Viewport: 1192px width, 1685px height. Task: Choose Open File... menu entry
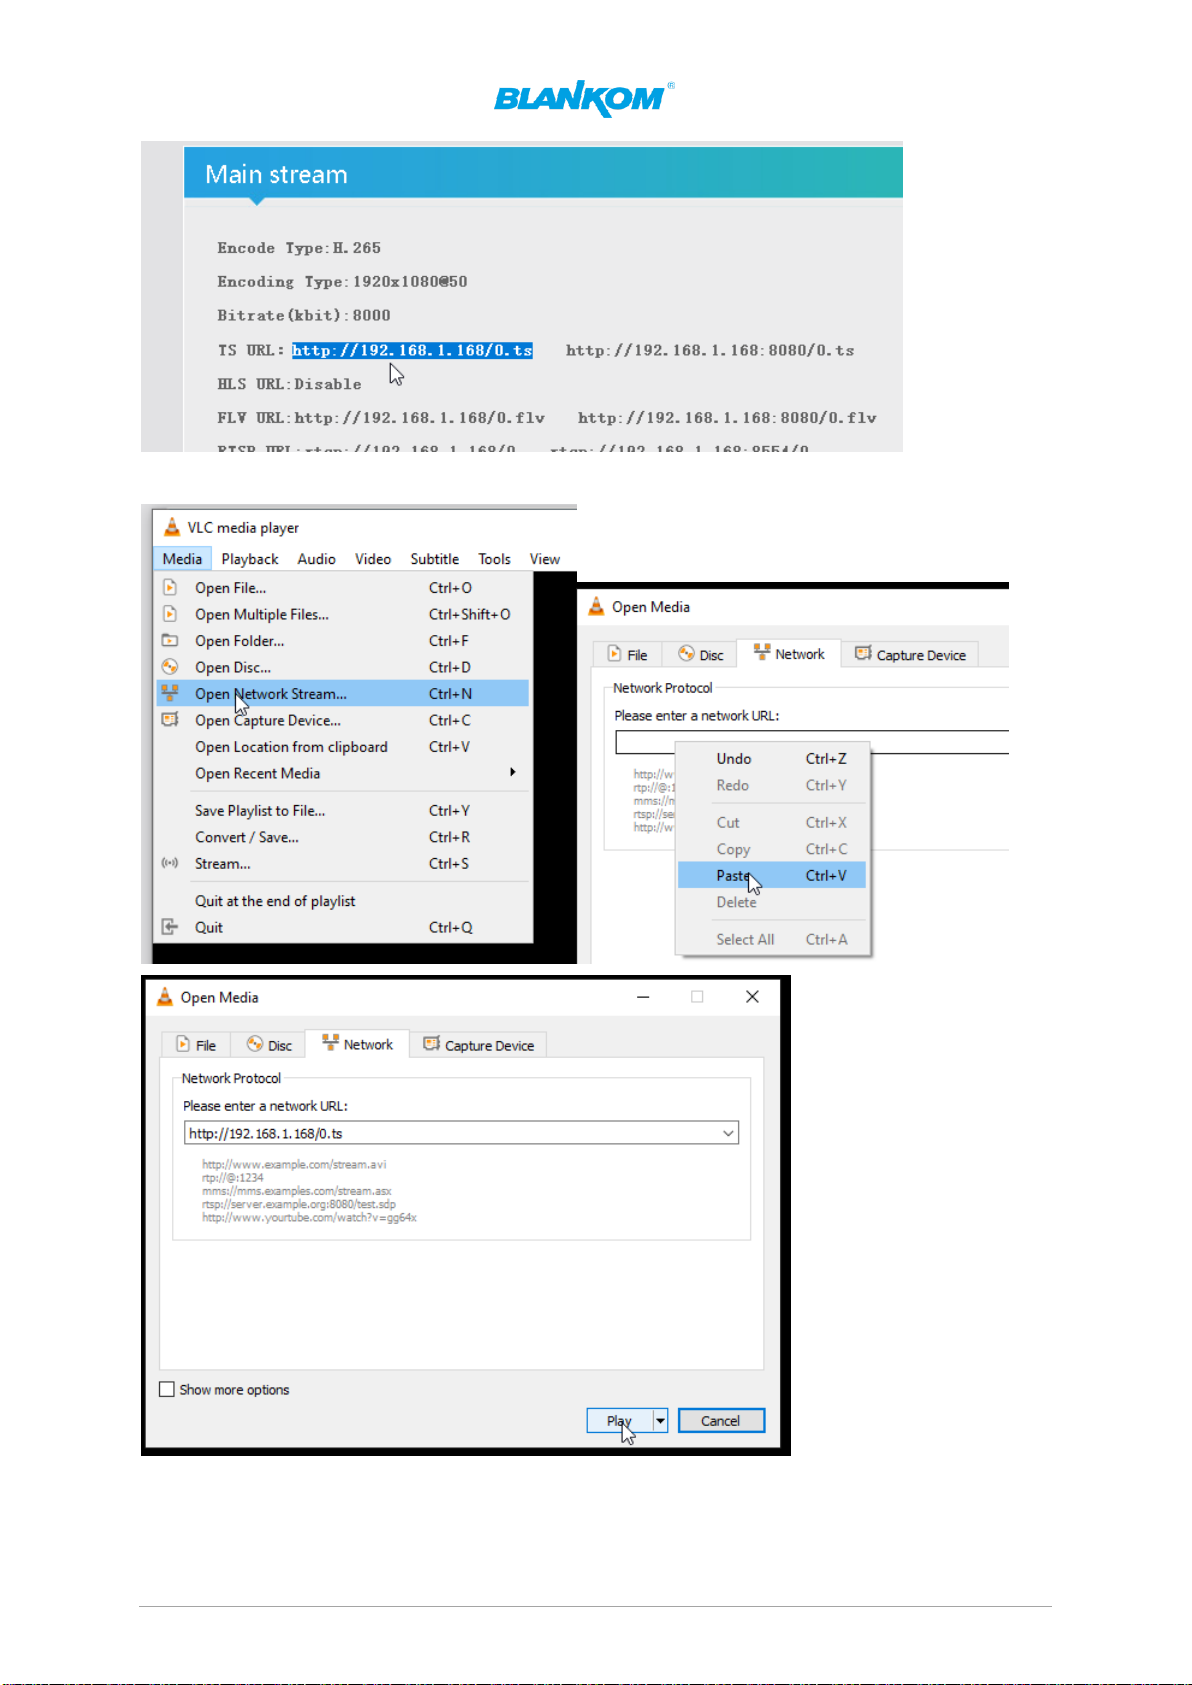point(343,588)
